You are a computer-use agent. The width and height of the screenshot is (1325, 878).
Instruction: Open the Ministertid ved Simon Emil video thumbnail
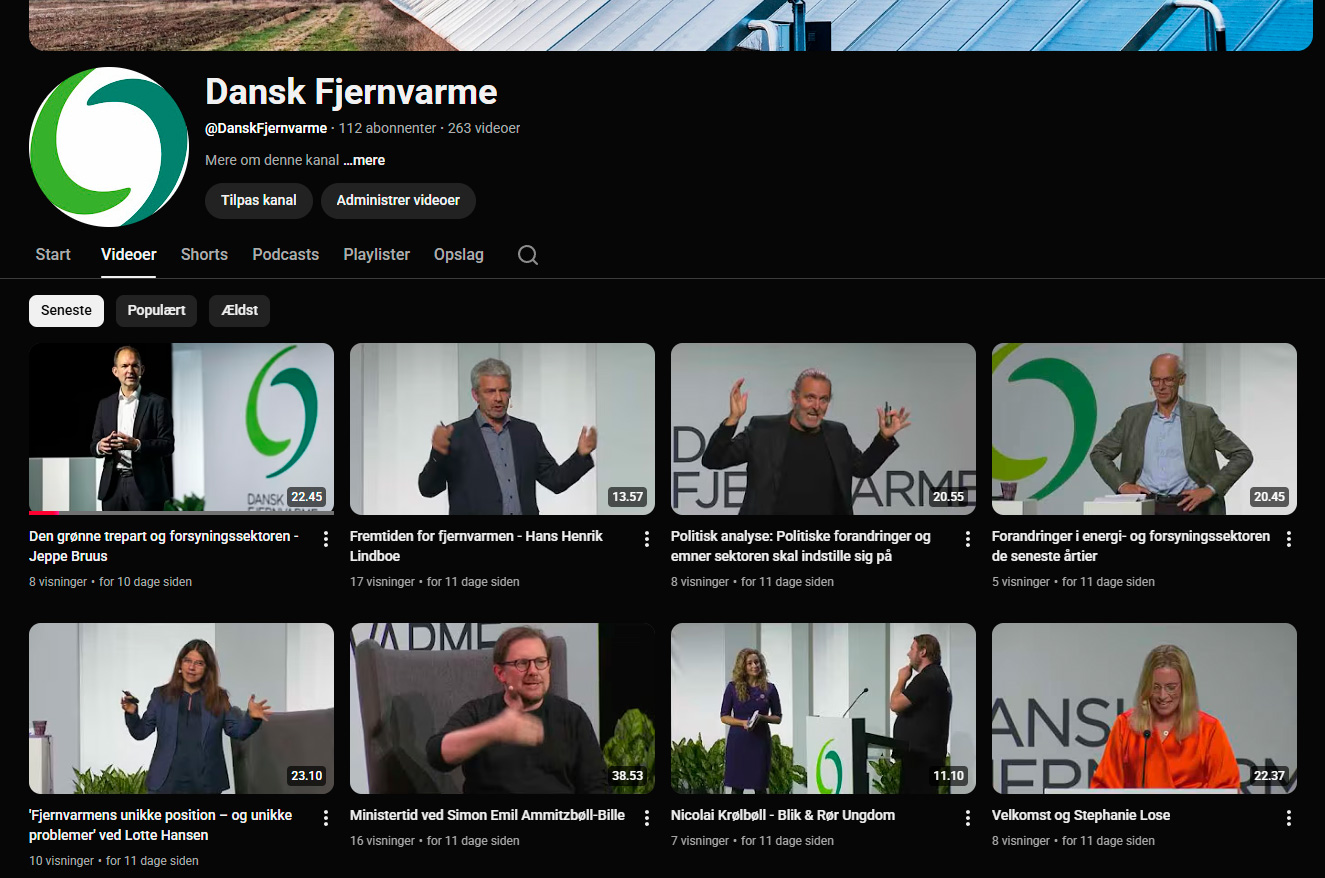point(502,708)
